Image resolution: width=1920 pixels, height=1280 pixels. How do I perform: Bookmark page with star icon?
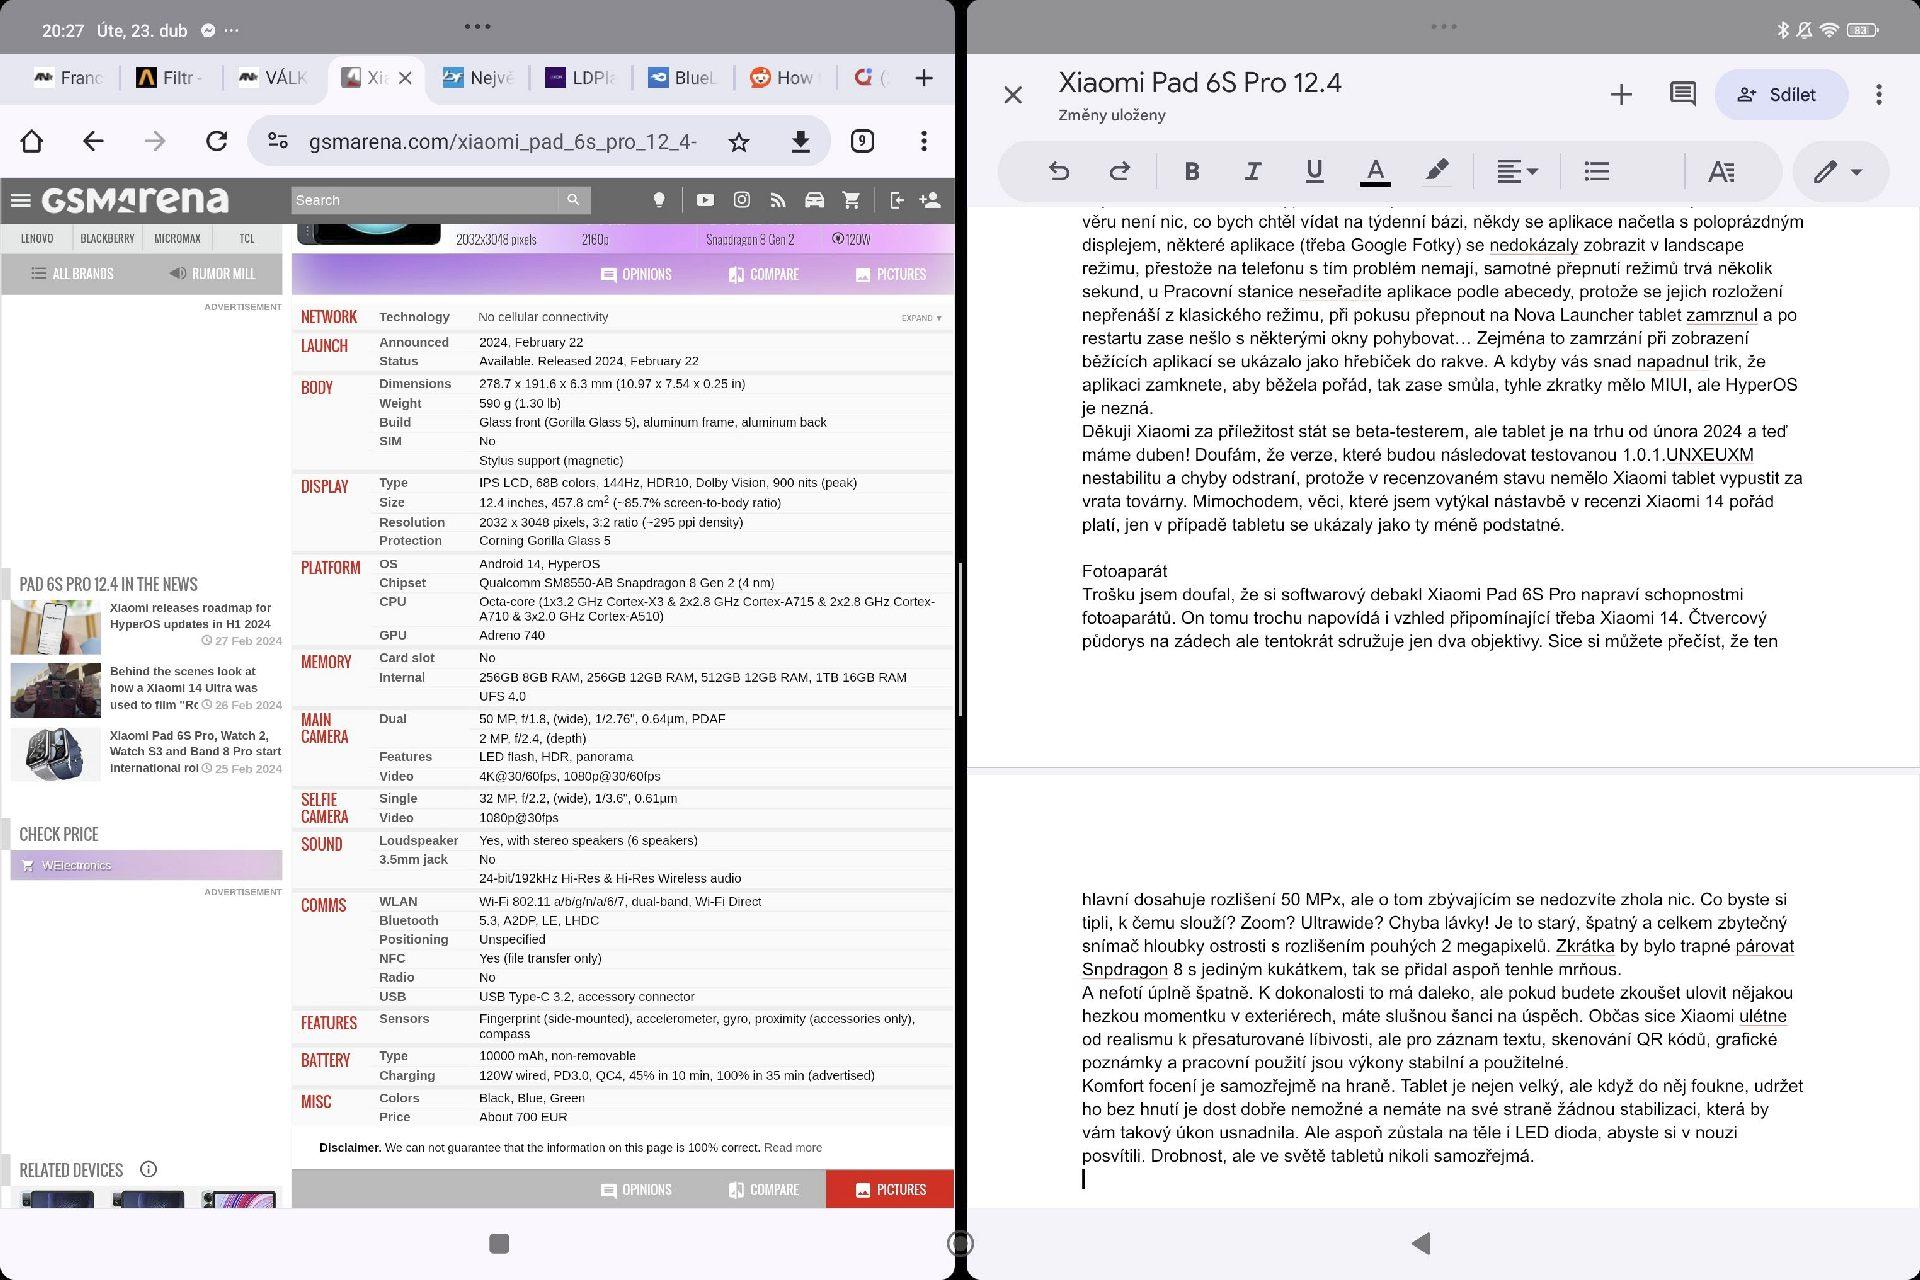click(739, 142)
